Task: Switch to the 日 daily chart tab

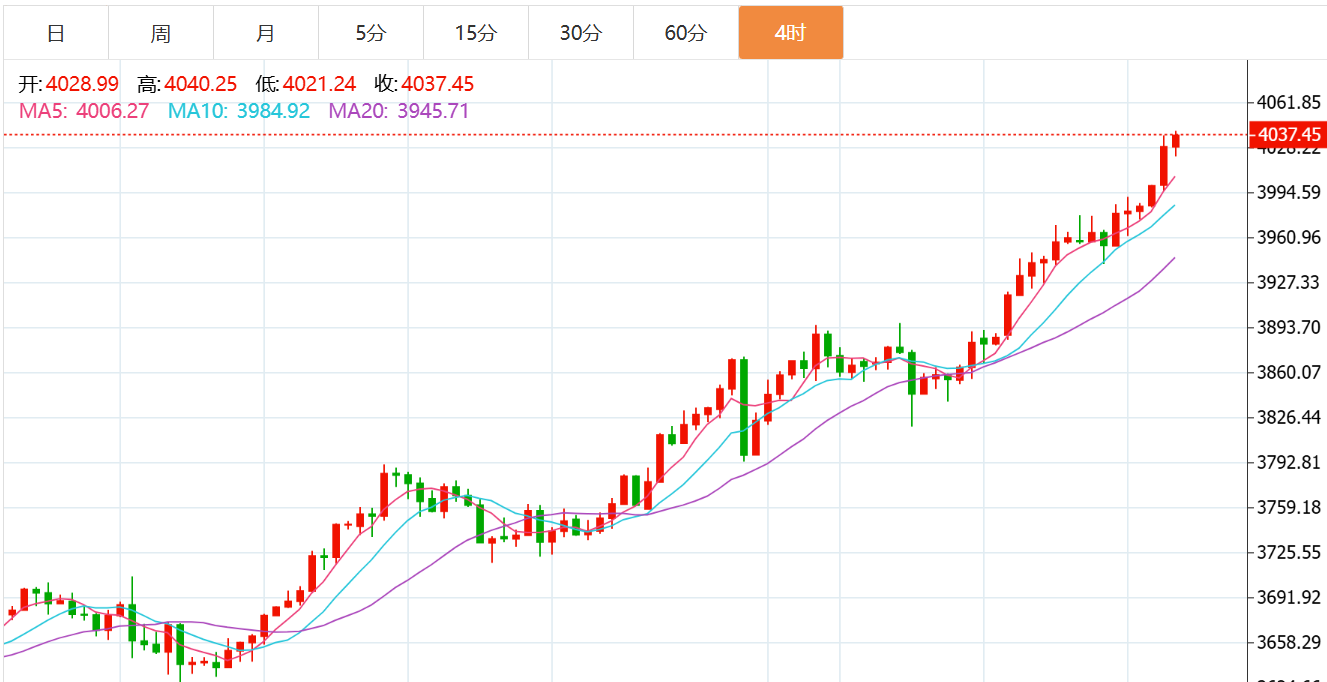Action: [x=56, y=33]
